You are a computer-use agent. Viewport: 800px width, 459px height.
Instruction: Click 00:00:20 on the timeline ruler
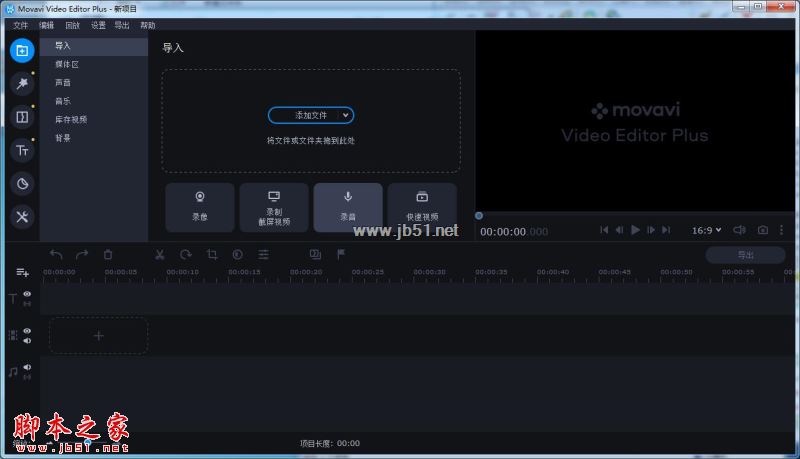[306, 272]
